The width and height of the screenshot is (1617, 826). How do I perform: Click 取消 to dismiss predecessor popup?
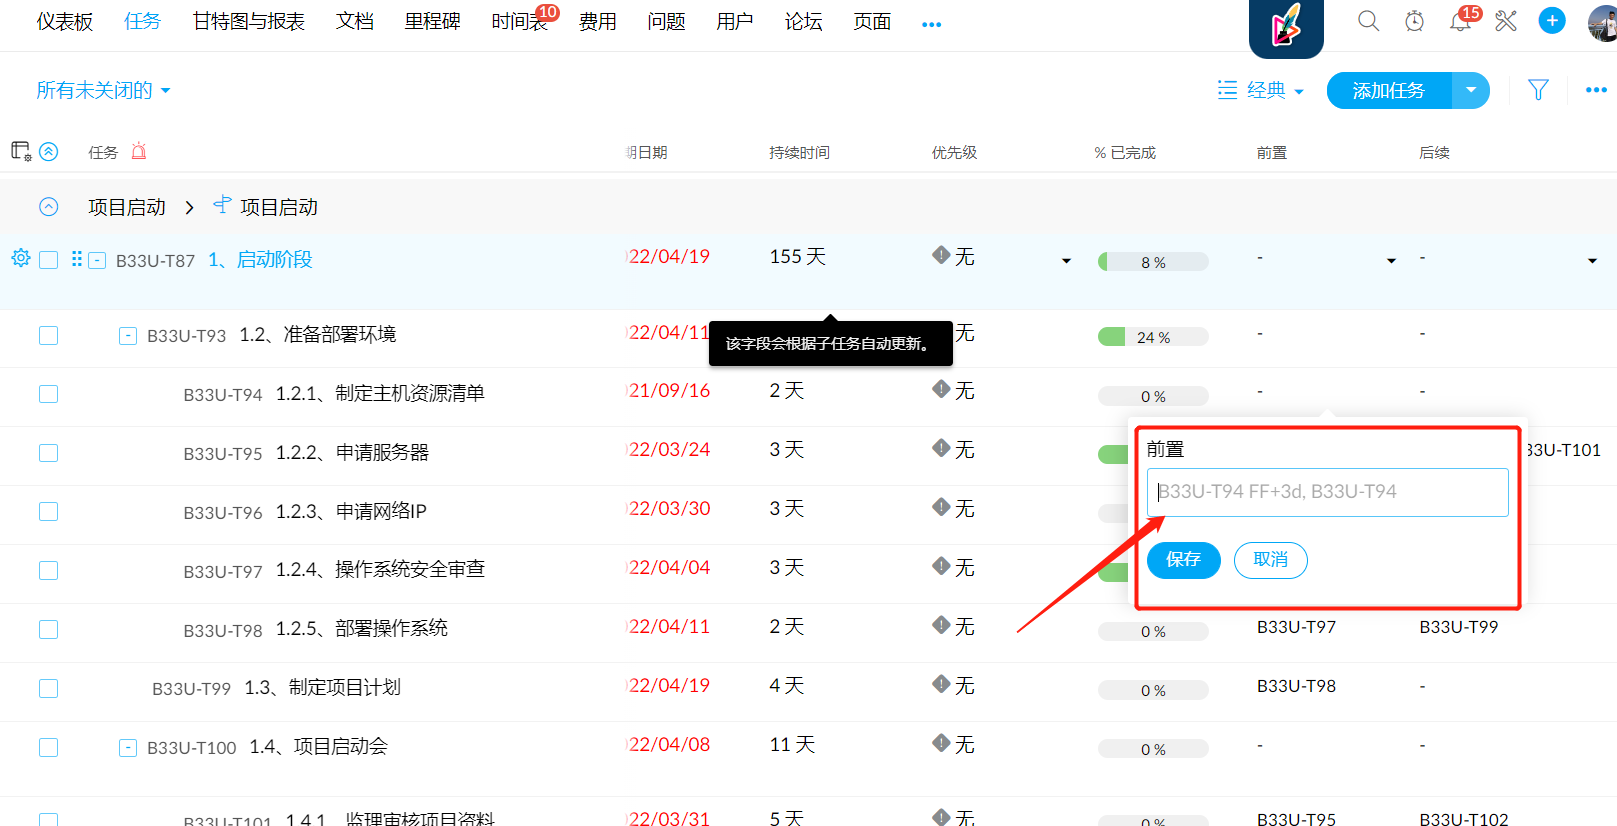click(x=1270, y=560)
